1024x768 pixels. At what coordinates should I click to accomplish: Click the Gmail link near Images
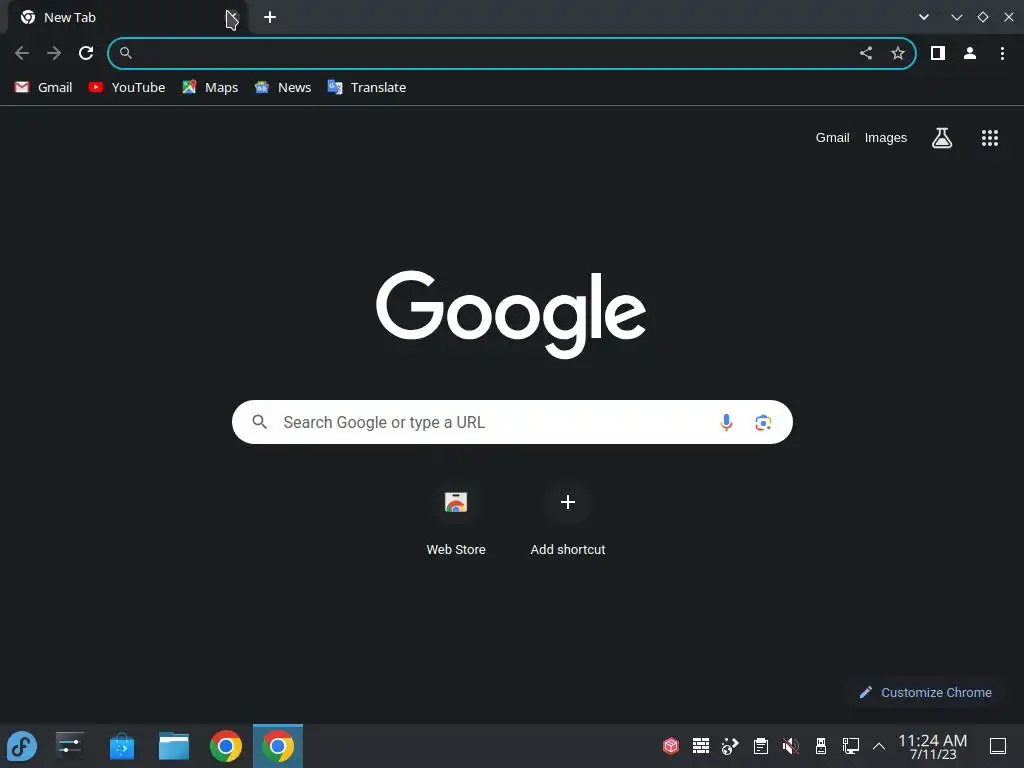832,138
